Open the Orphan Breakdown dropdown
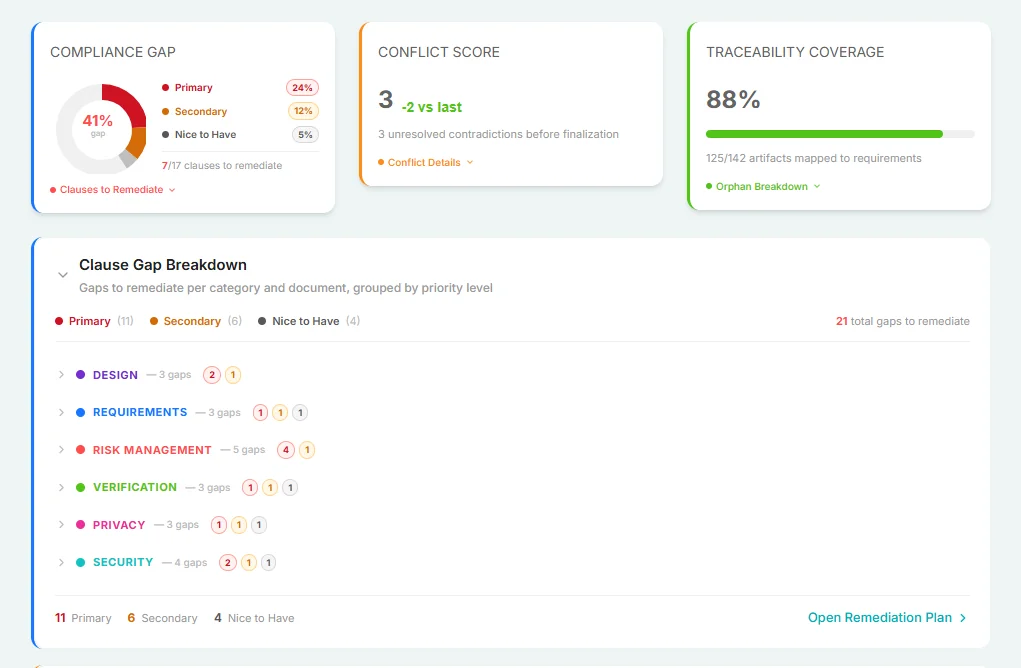This screenshot has width=1021, height=668. click(763, 187)
